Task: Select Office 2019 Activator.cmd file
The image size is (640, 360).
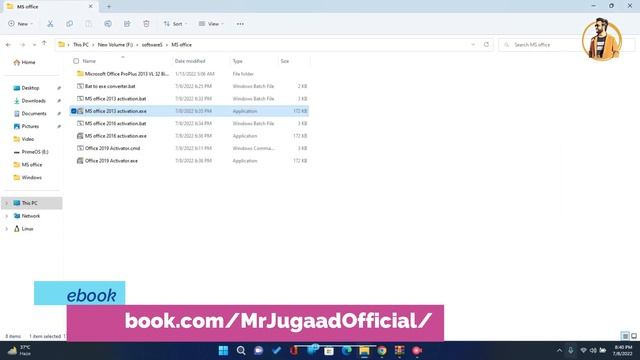Action: 189,148
